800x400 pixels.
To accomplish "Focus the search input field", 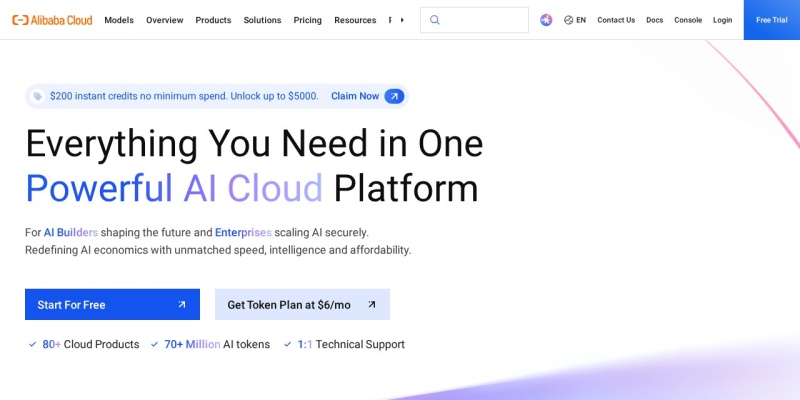I will 474,20.
